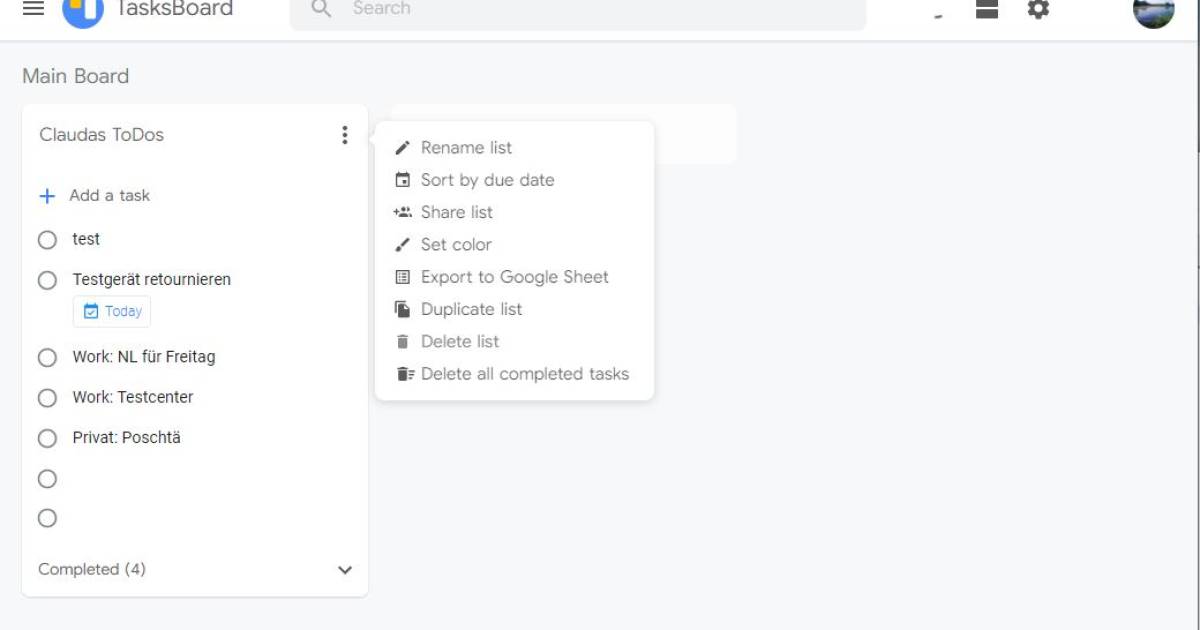Open the settings gear icon
This screenshot has width=1200, height=630.
coord(1038,10)
